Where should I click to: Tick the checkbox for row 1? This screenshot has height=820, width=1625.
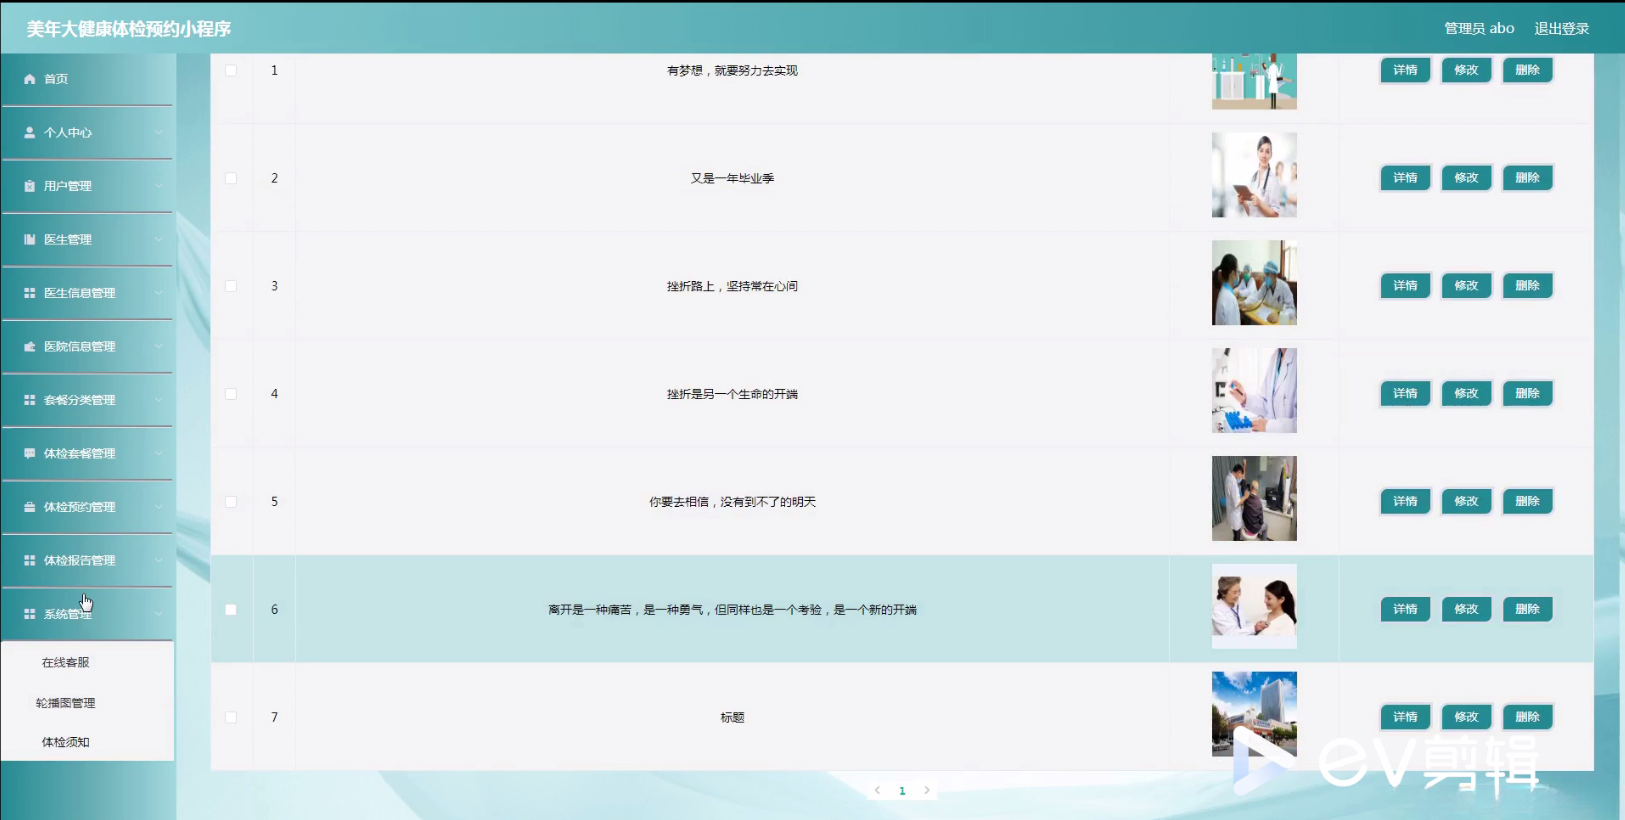[231, 70]
